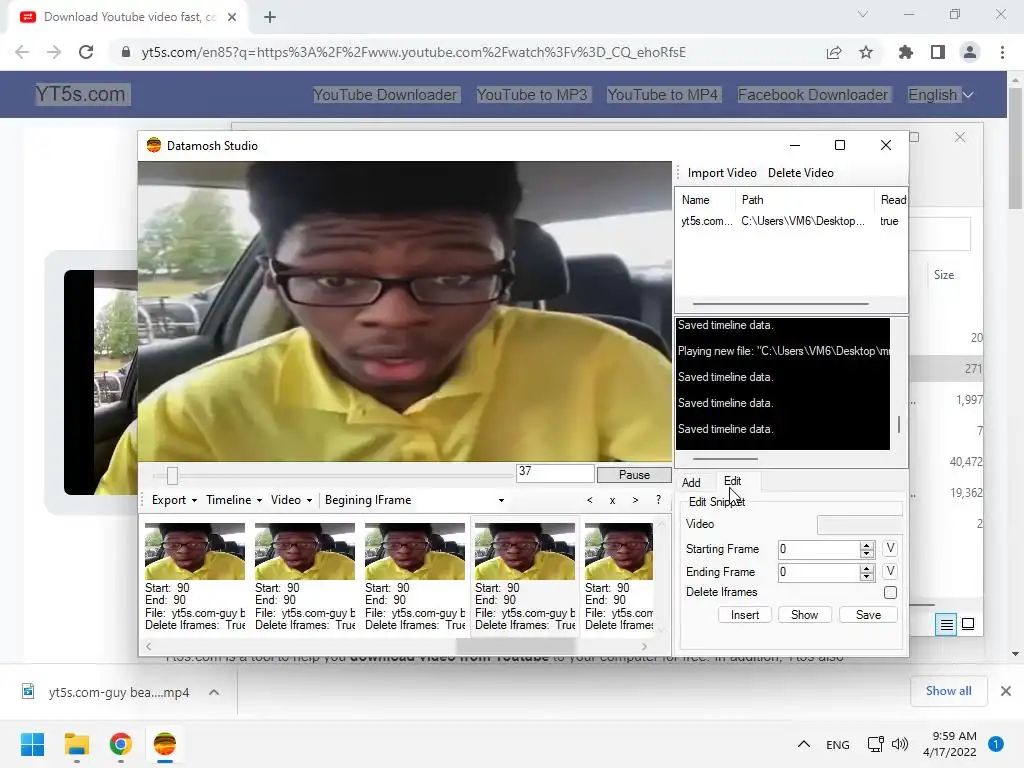This screenshot has width=1024, height=768.
Task: Open a new browser tab
Action: pyautogui.click(x=270, y=17)
